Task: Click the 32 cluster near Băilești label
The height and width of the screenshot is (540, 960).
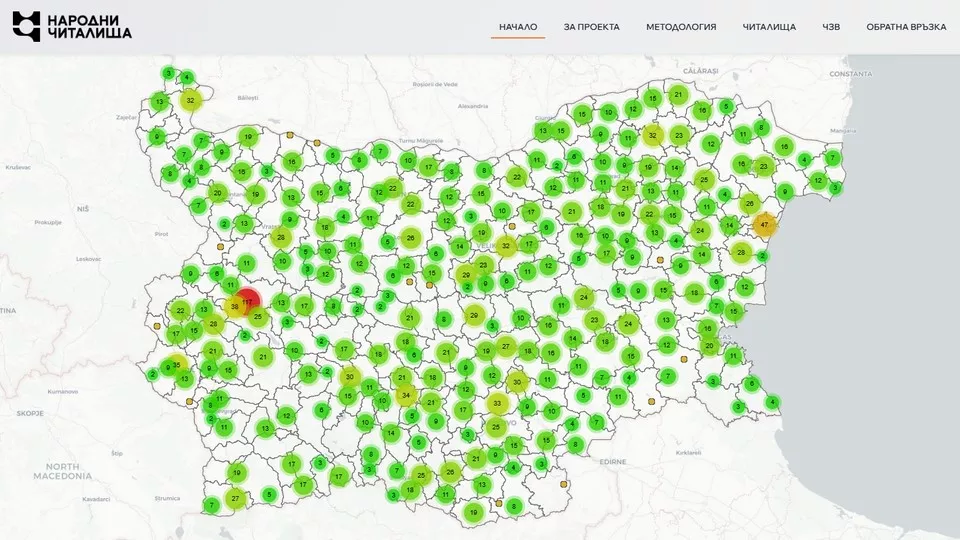Action: (190, 100)
